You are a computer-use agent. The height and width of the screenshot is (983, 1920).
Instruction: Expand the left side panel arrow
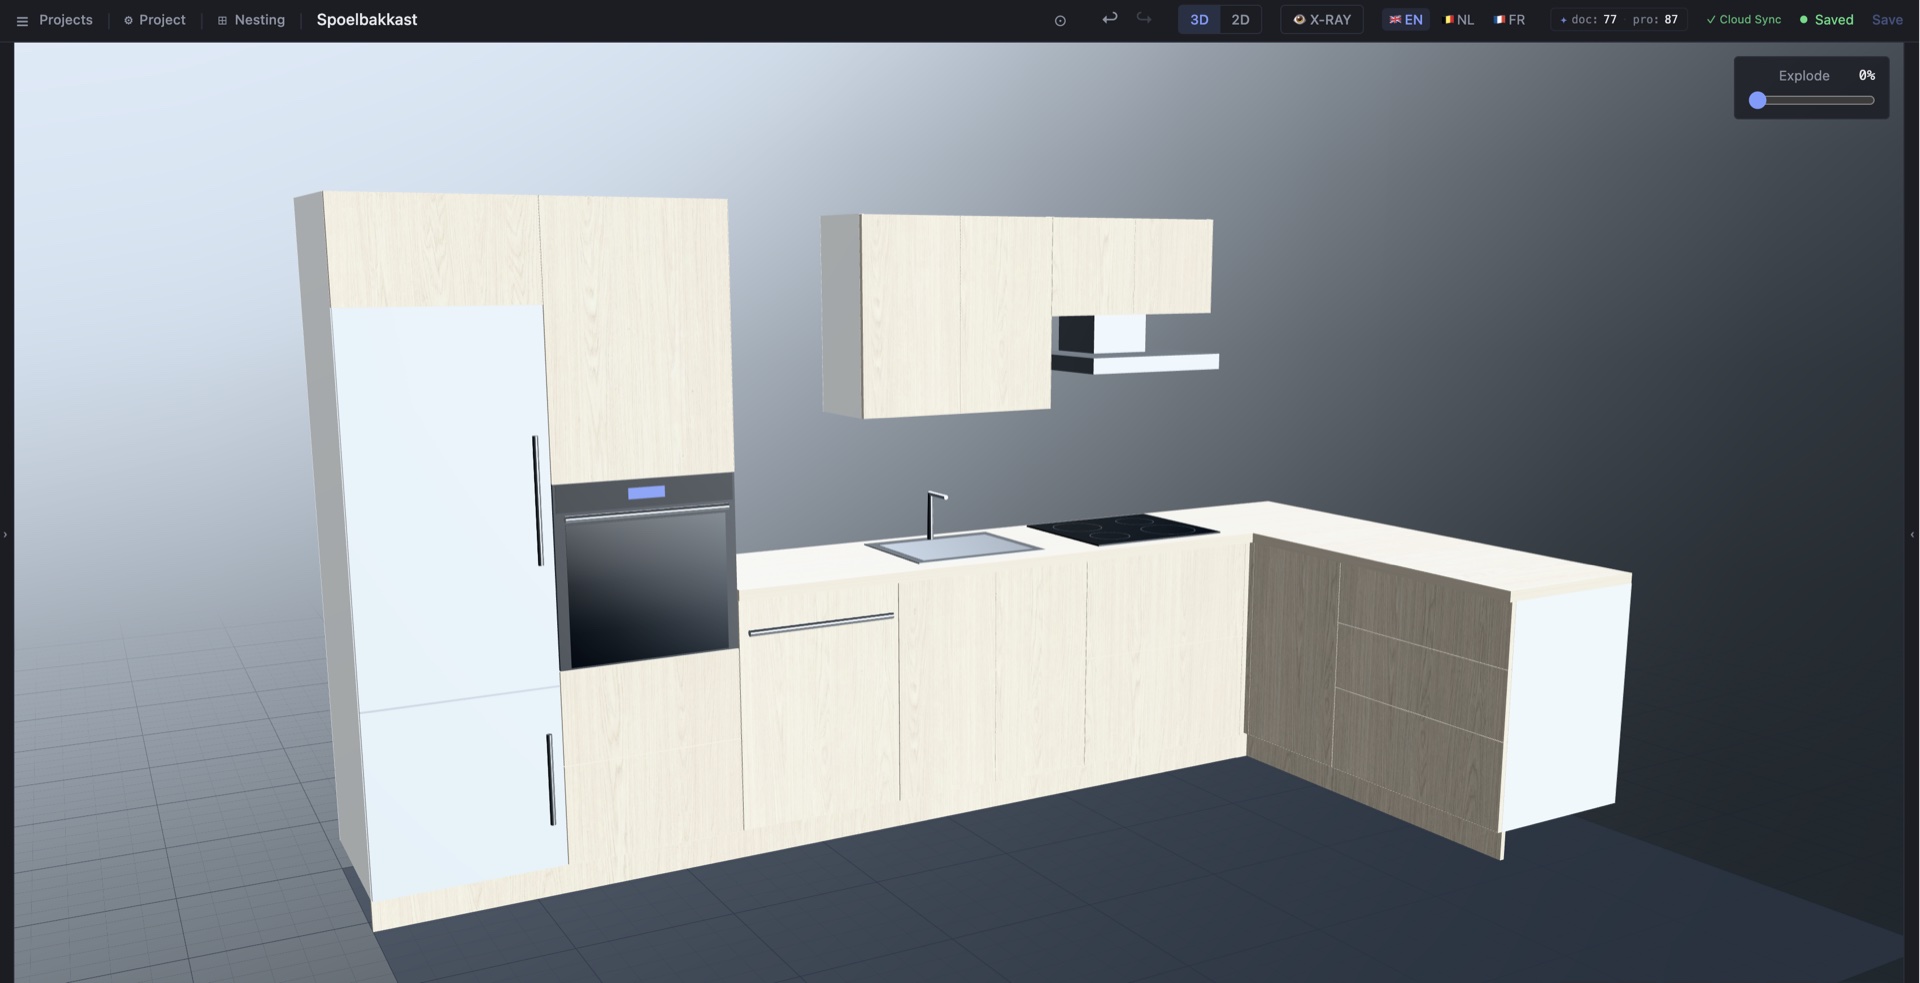pyautogui.click(x=5, y=535)
